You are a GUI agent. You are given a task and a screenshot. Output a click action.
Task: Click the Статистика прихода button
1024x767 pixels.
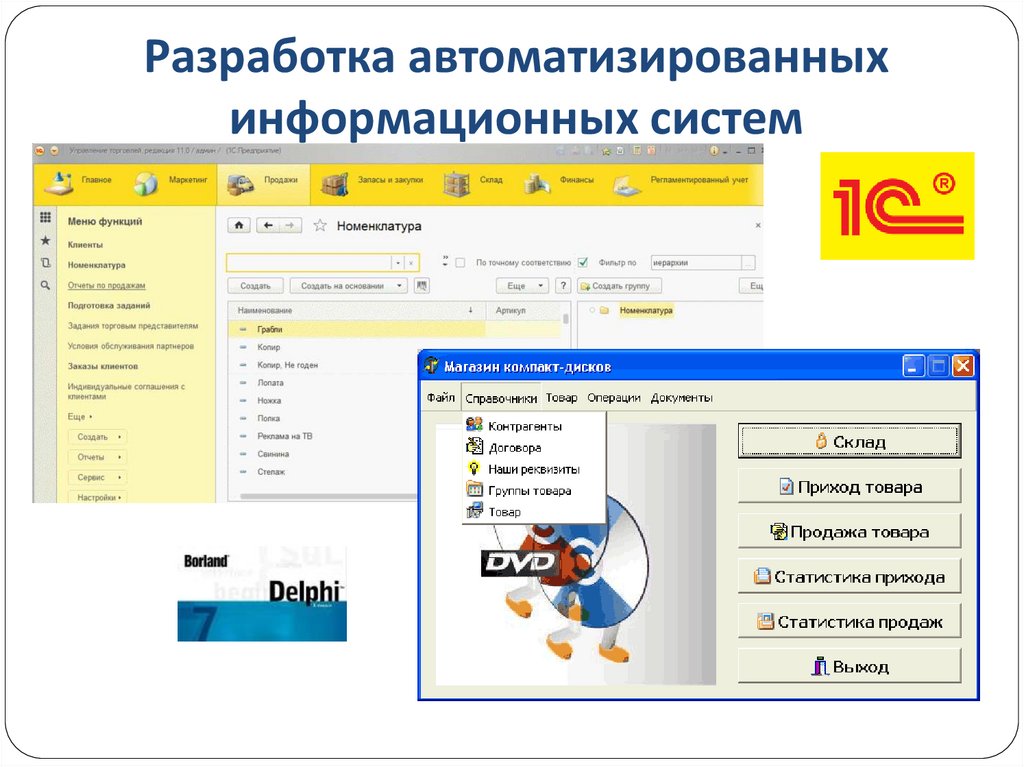point(850,577)
